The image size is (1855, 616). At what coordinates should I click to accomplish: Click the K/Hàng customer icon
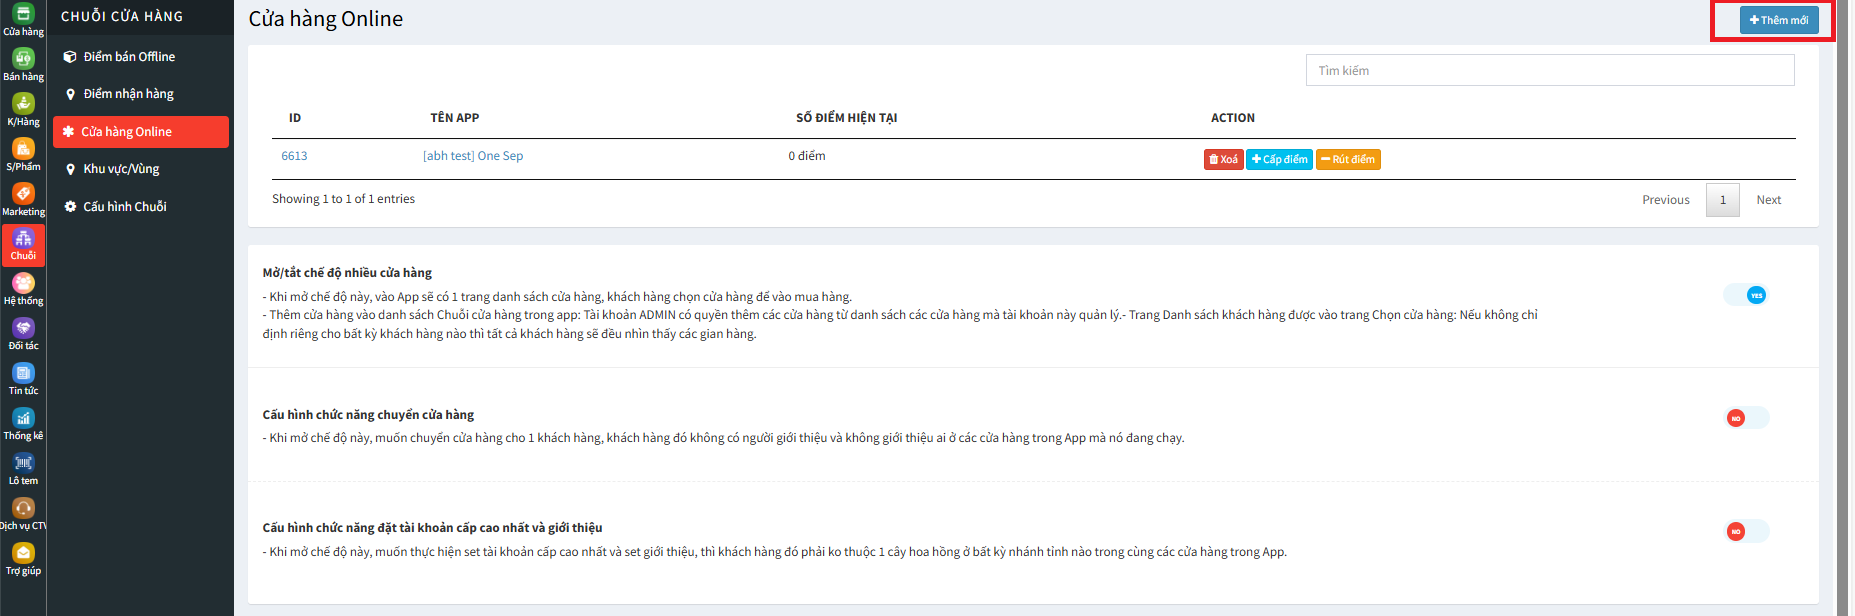pyautogui.click(x=23, y=109)
